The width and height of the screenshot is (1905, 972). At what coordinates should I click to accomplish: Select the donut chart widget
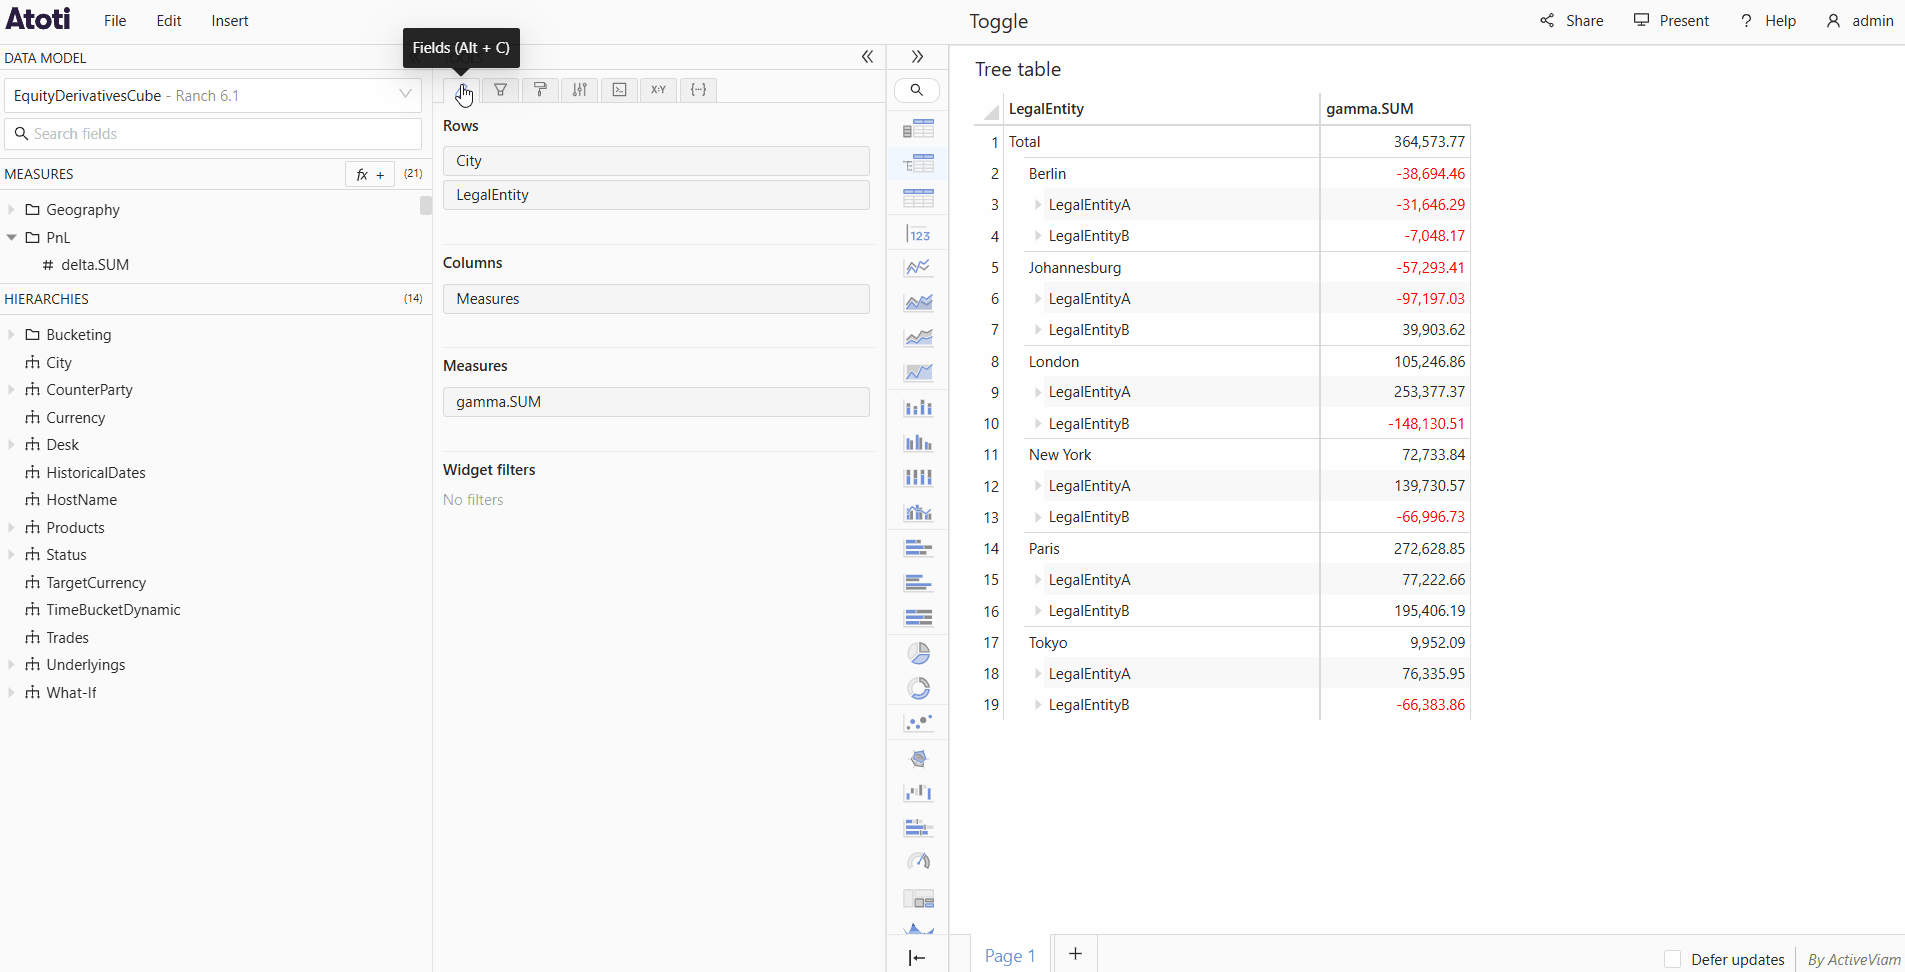pos(918,688)
